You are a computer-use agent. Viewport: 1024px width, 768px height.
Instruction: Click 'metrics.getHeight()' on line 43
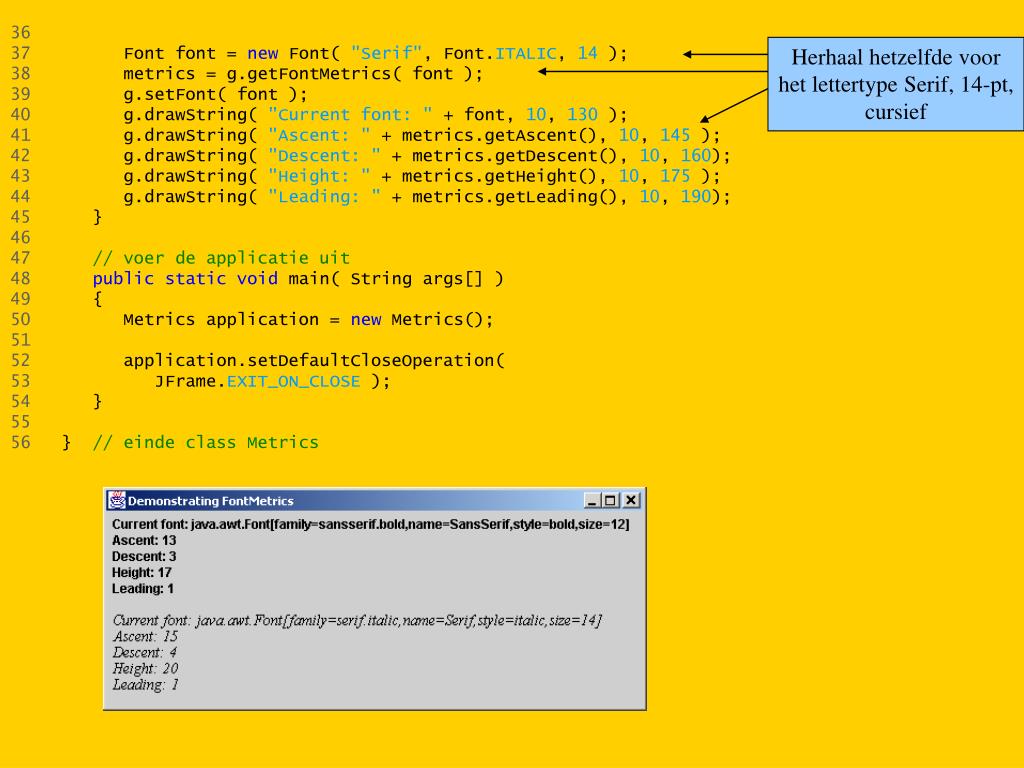(500, 176)
